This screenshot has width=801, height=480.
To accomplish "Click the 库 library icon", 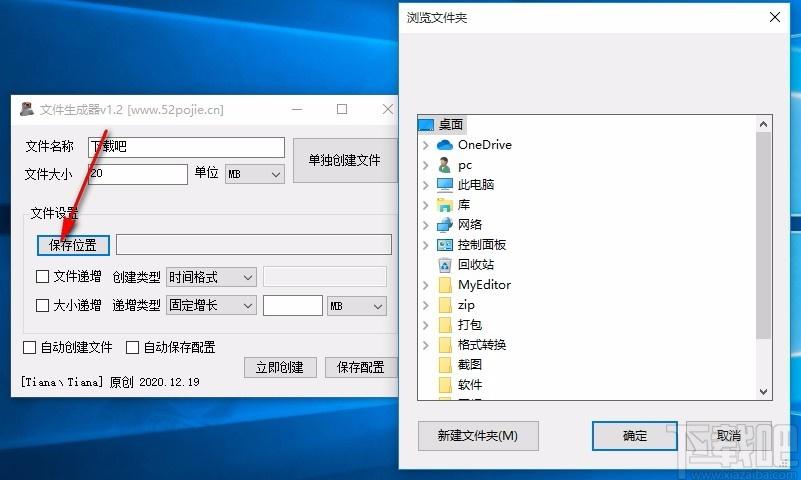I will (445, 205).
